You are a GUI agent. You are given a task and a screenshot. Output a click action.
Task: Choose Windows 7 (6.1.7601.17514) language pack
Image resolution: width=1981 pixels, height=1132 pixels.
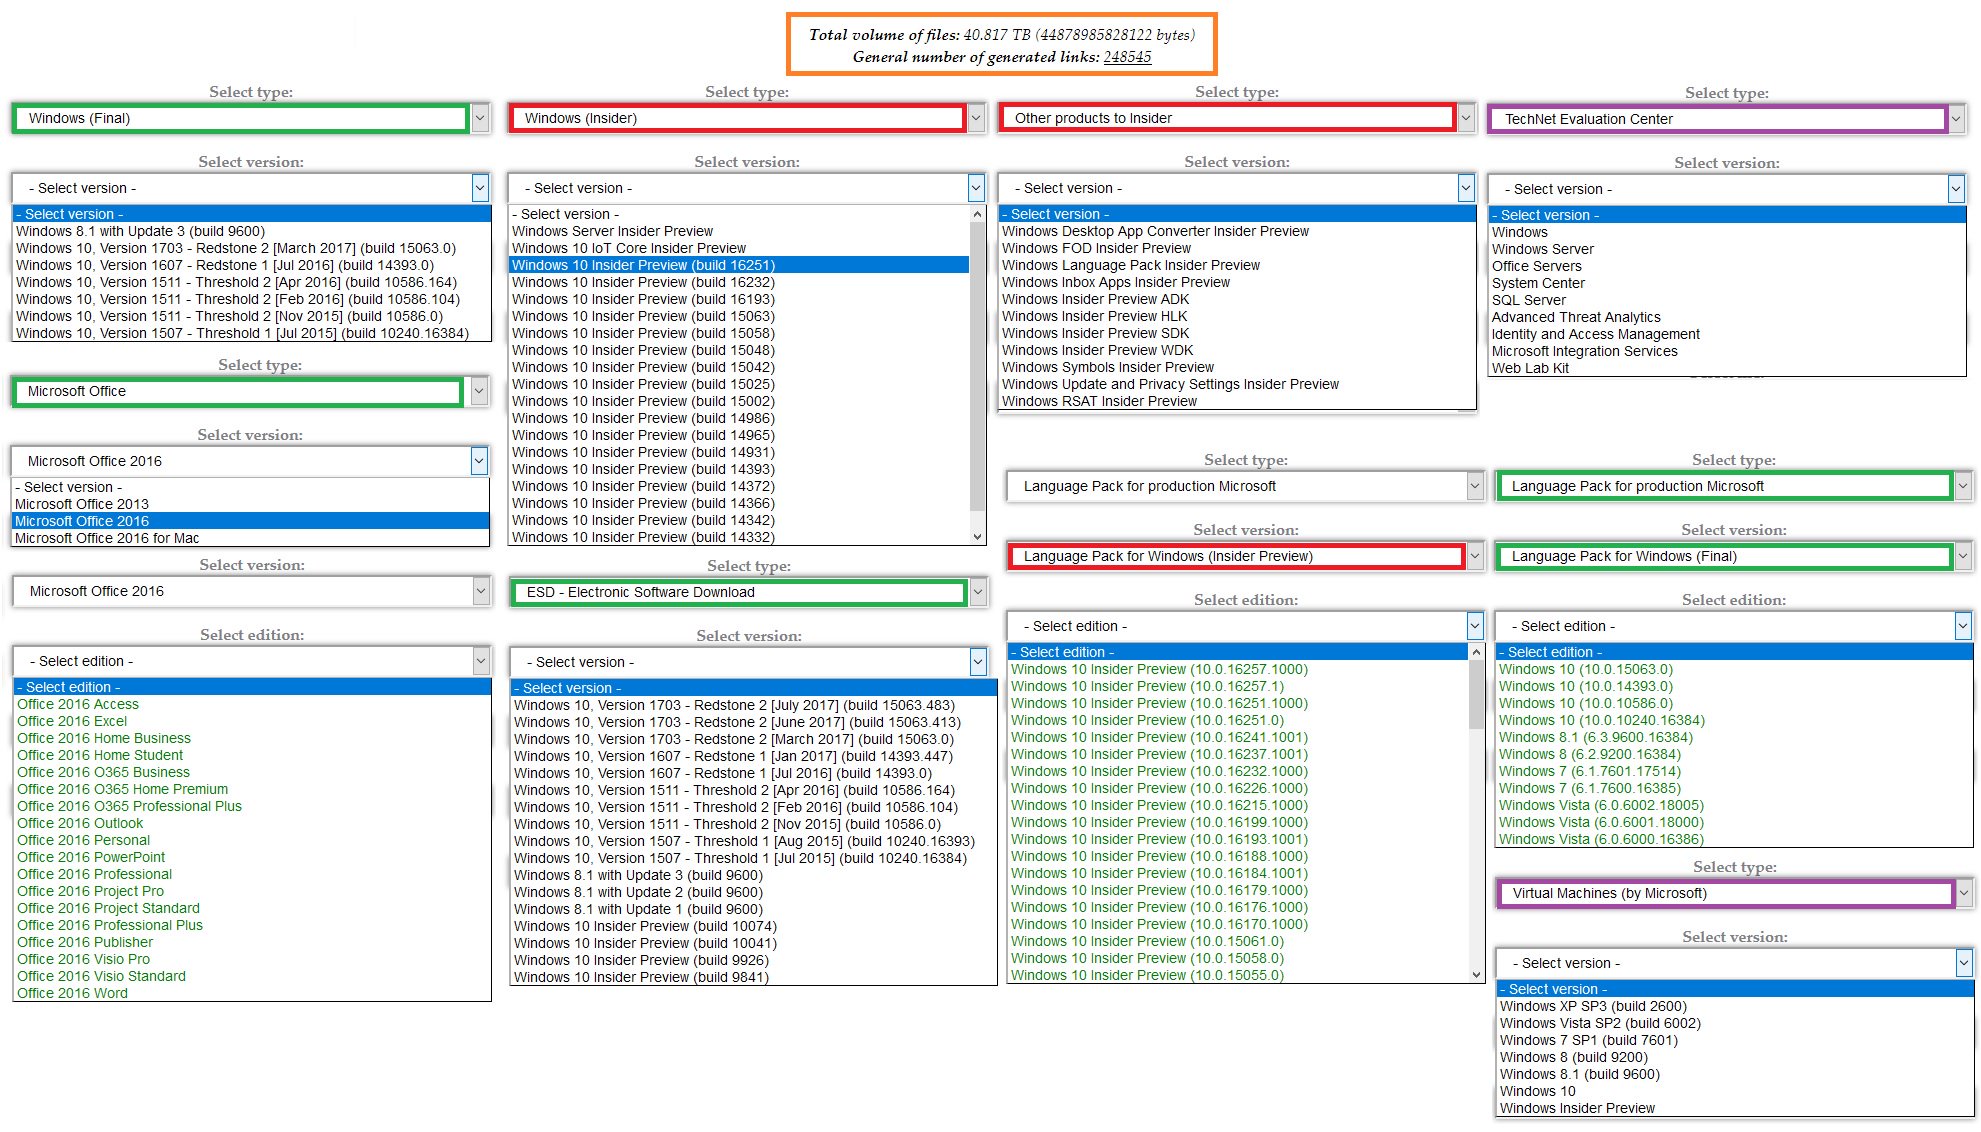point(1734,771)
